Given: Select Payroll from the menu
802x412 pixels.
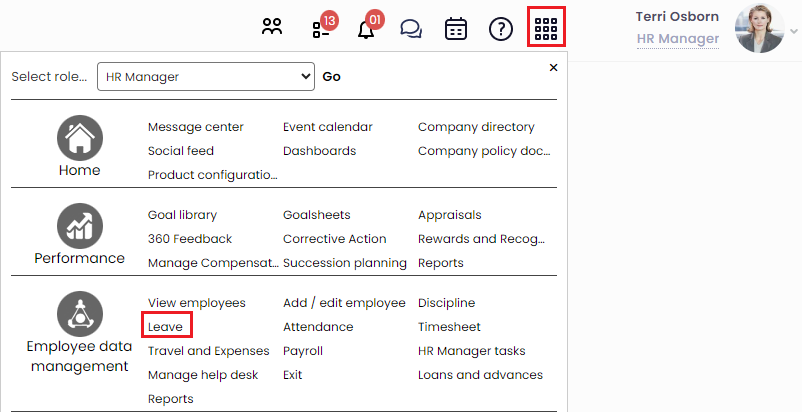Looking at the screenshot, I should (x=303, y=351).
